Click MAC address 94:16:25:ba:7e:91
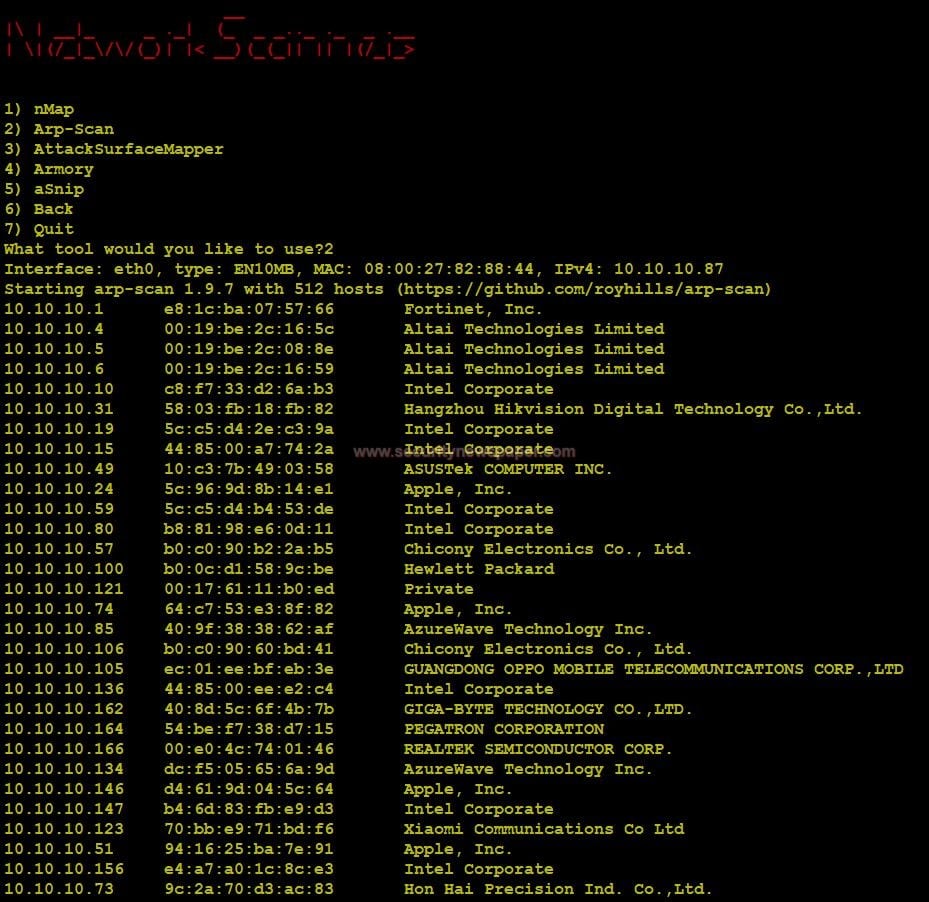The height and width of the screenshot is (902, 929). 249,849
